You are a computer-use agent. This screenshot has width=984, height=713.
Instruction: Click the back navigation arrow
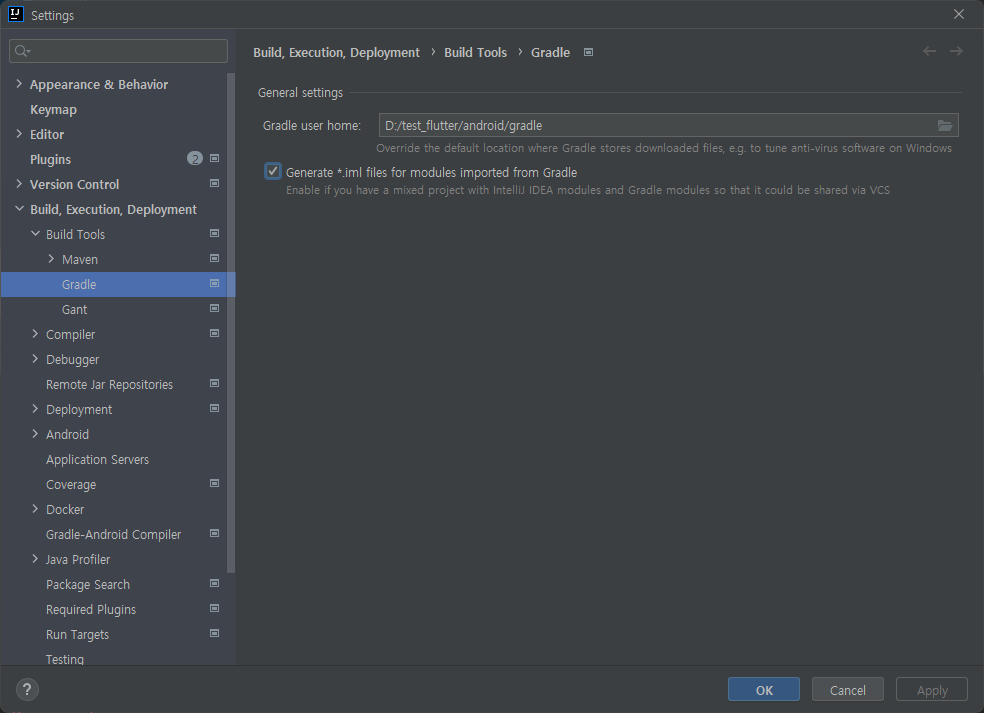coord(929,51)
